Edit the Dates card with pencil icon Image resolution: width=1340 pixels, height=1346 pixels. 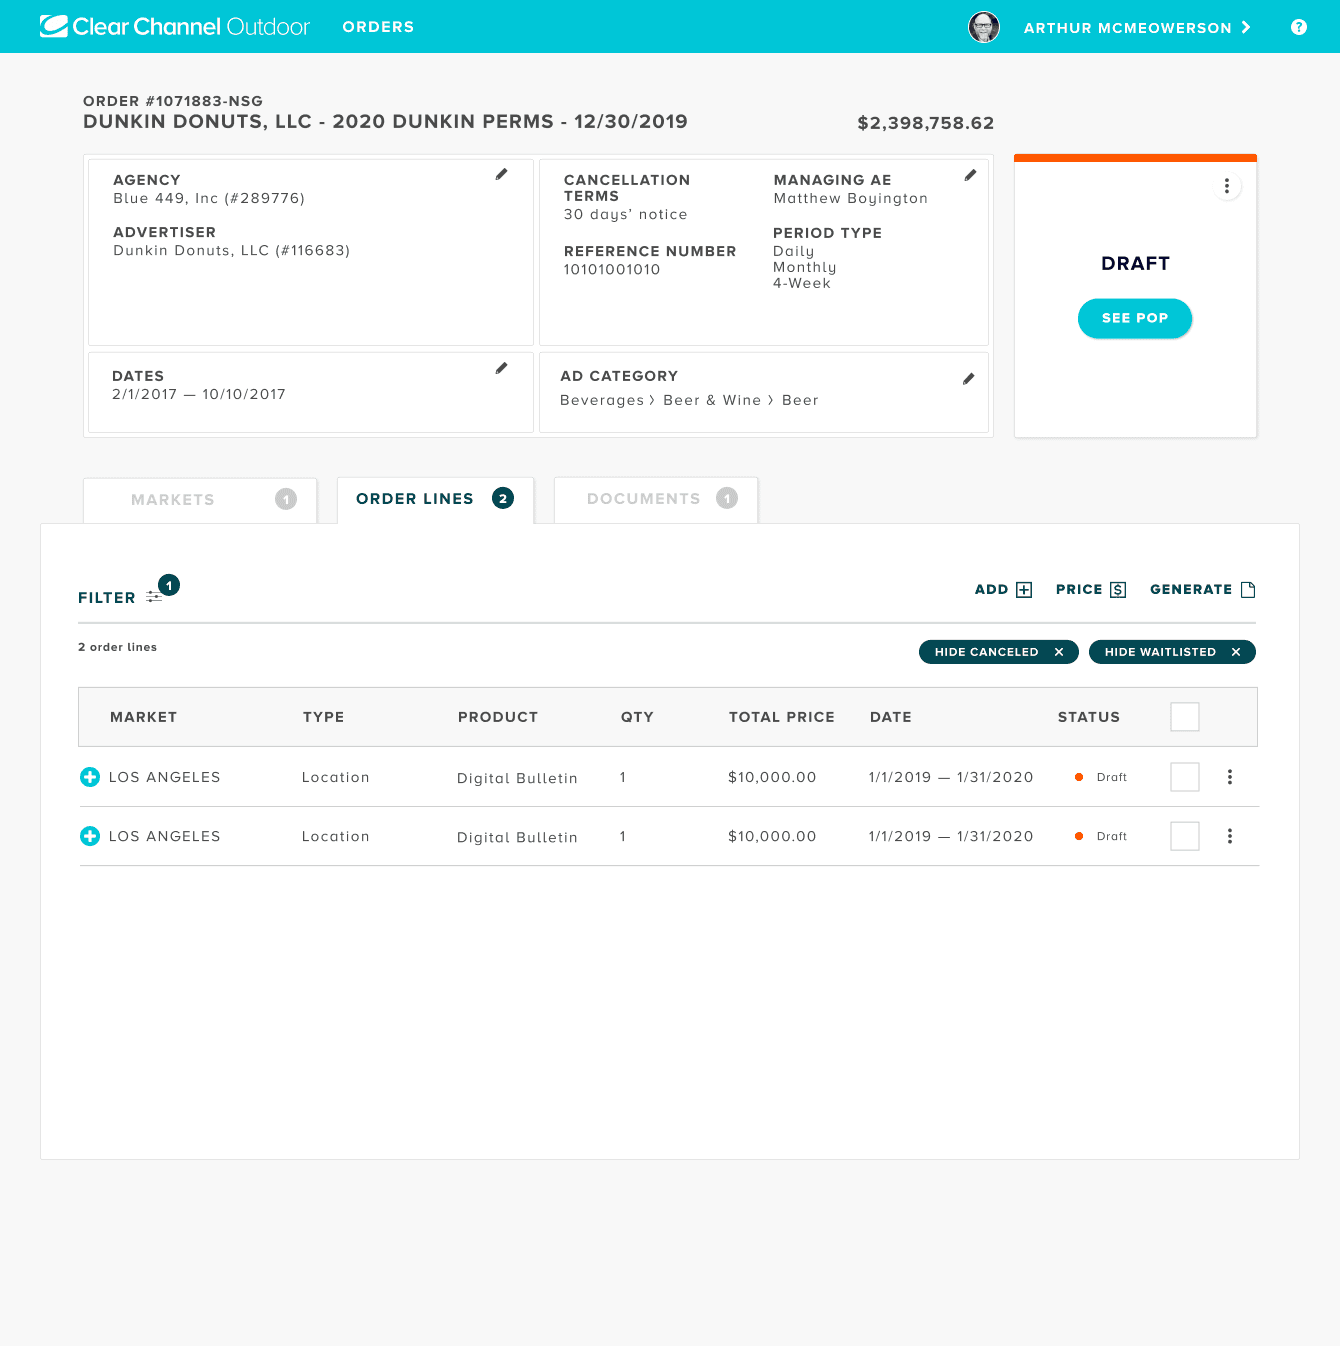click(501, 368)
